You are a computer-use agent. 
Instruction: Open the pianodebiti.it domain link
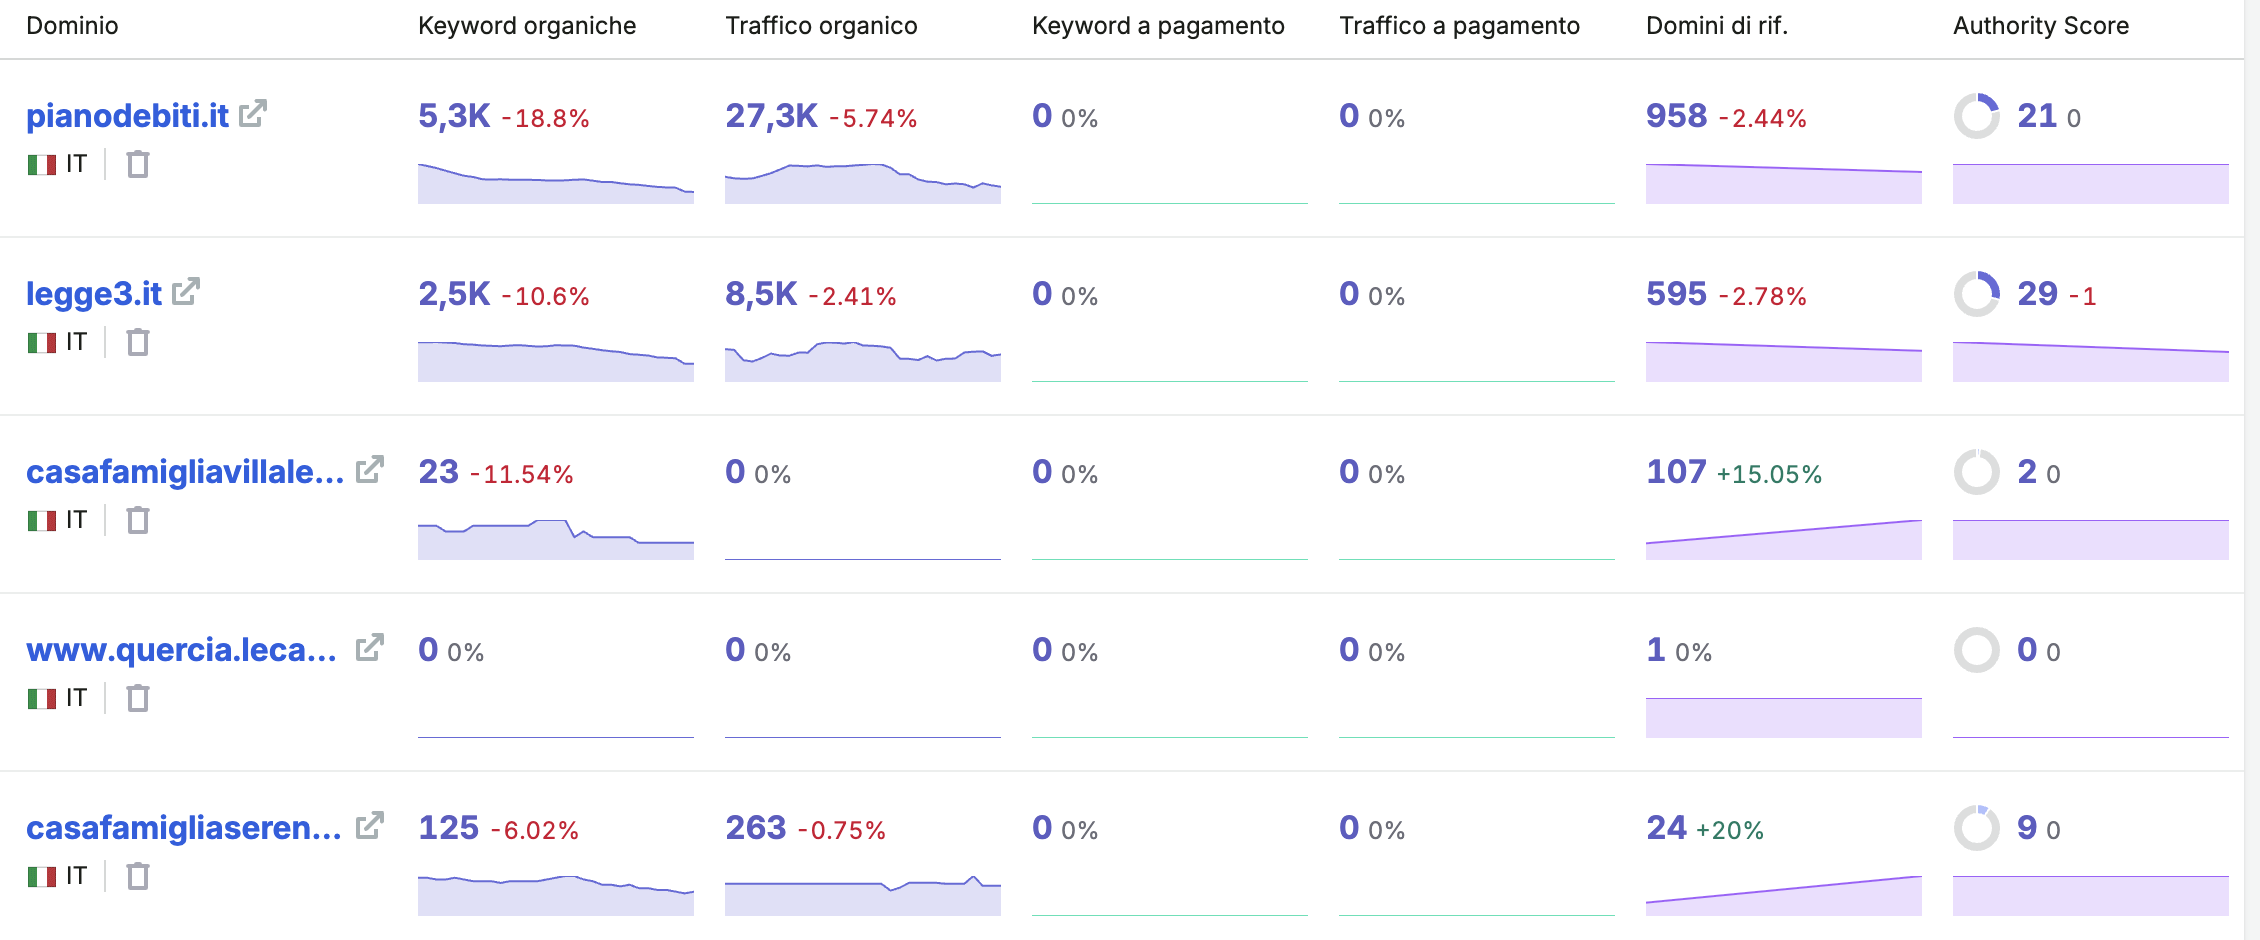point(128,116)
